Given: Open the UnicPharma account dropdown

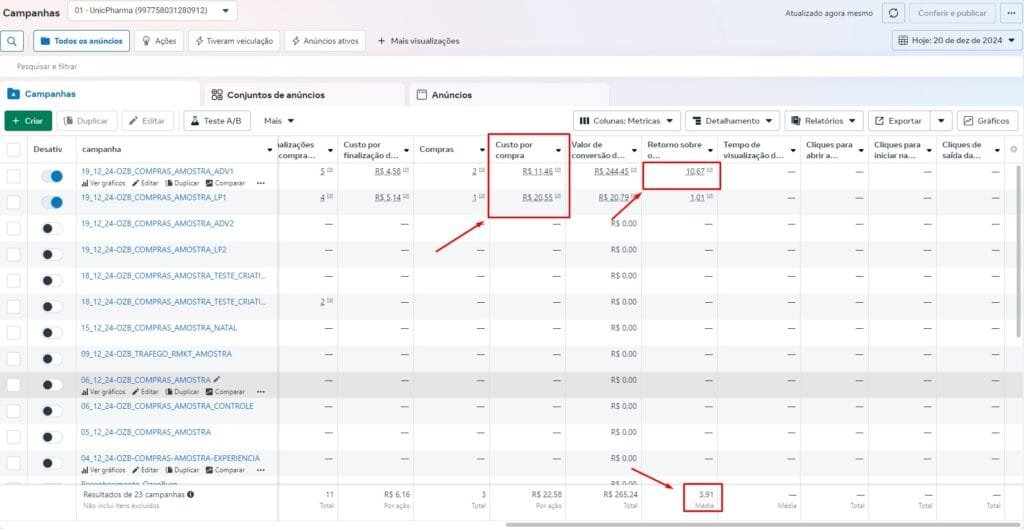Looking at the screenshot, I should [x=152, y=11].
